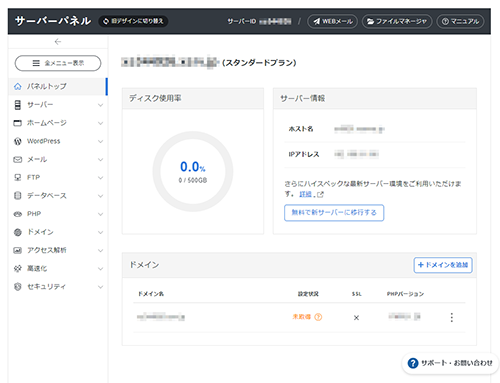Click the disk usage 0.0% circle gauge
Viewport: 500px width, 383px height.
(193, 171)
